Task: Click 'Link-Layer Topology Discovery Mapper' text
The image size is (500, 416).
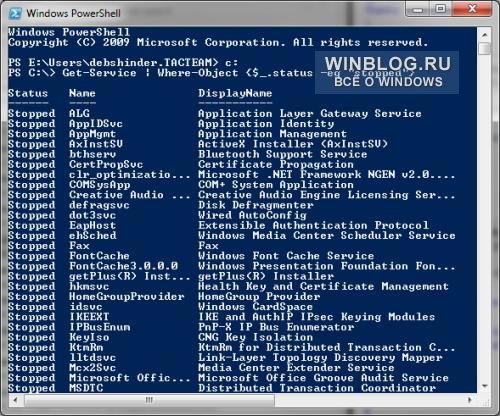Action: pyautogui.click(x=320, y=358)
